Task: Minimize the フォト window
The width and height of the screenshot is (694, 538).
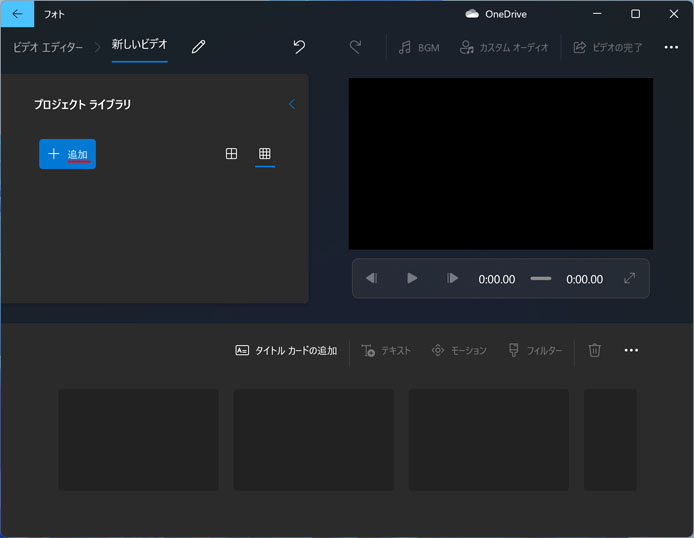Action: [597, 14]
